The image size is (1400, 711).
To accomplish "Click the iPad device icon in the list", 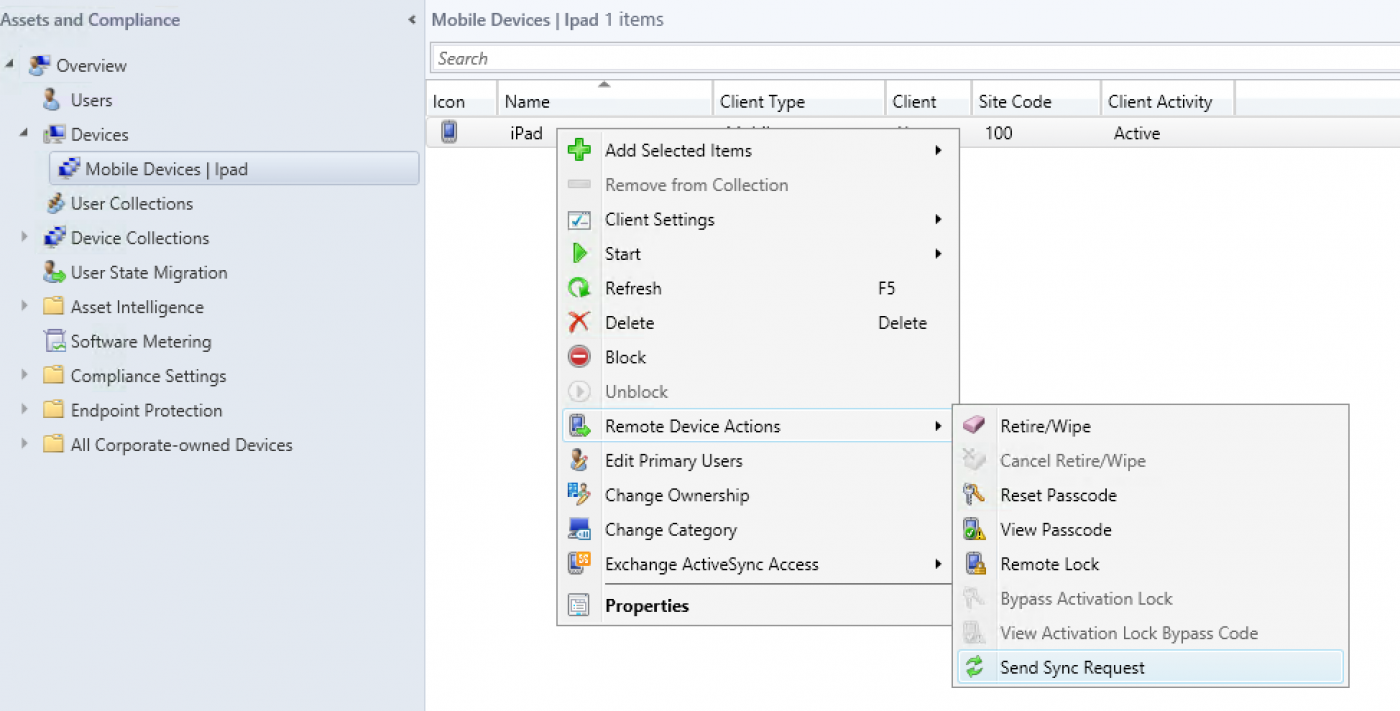I will pyautogui.click(x=448, y=131).
